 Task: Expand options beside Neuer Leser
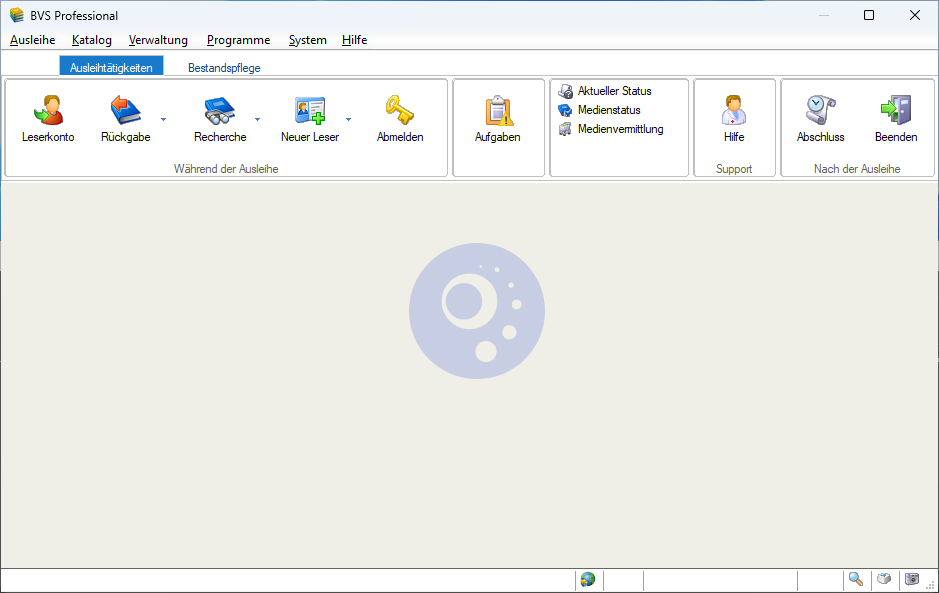(348, 120)
